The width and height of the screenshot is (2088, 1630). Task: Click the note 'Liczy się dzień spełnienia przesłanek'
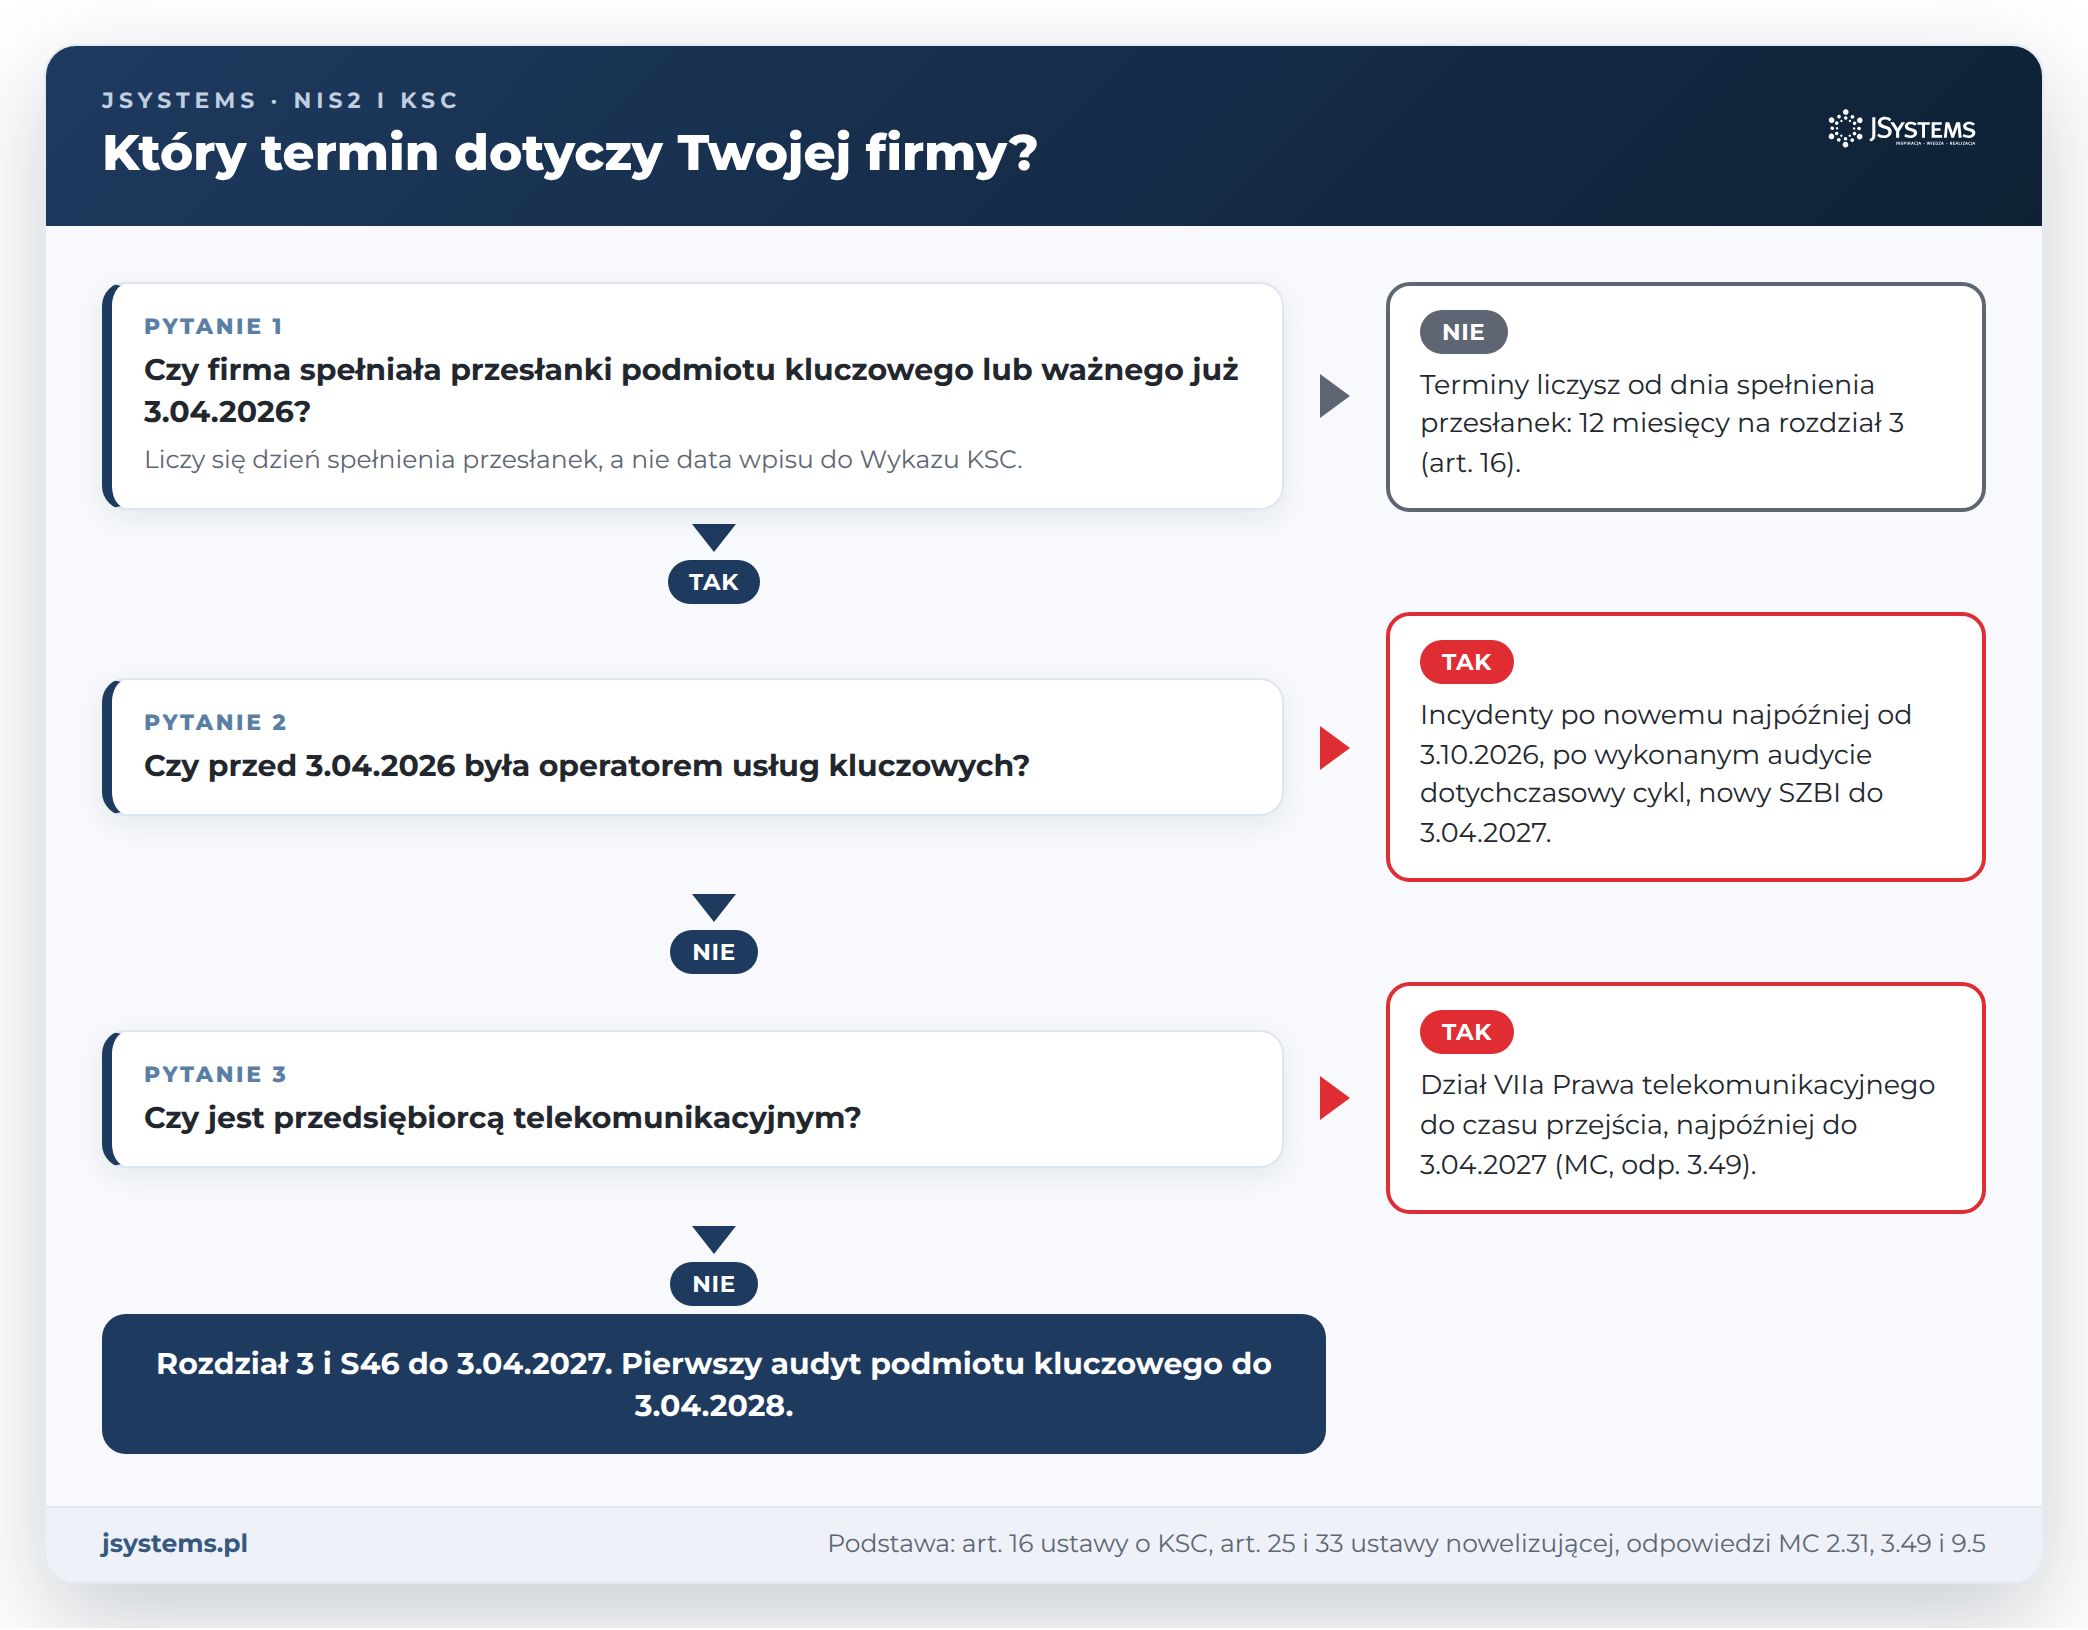click(x=583, y=459)
